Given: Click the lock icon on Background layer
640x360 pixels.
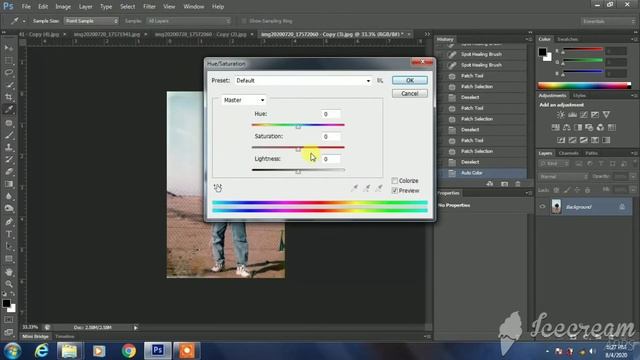Looking at the screenshot, I should (x=622, y=207).
